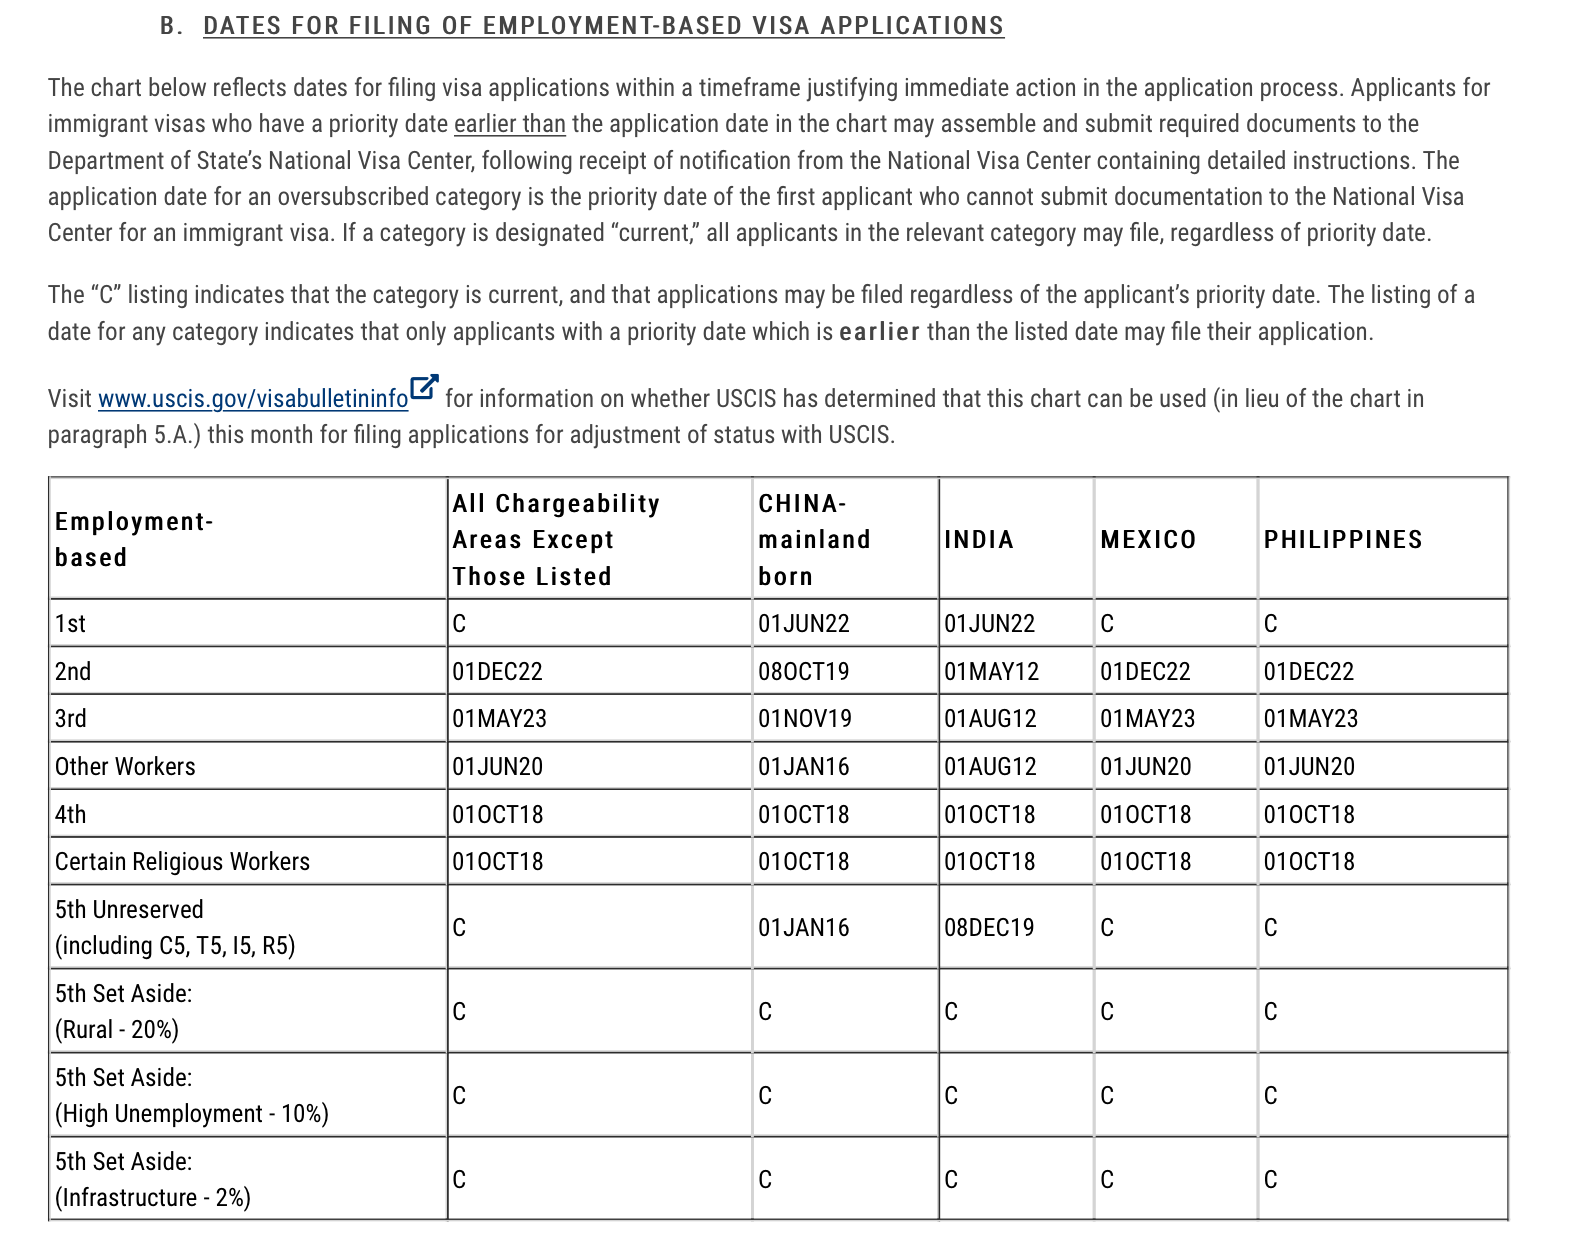The image size is (1588, 1240).
Task: Click the Employment-based header cell
Action: point(134,540)
